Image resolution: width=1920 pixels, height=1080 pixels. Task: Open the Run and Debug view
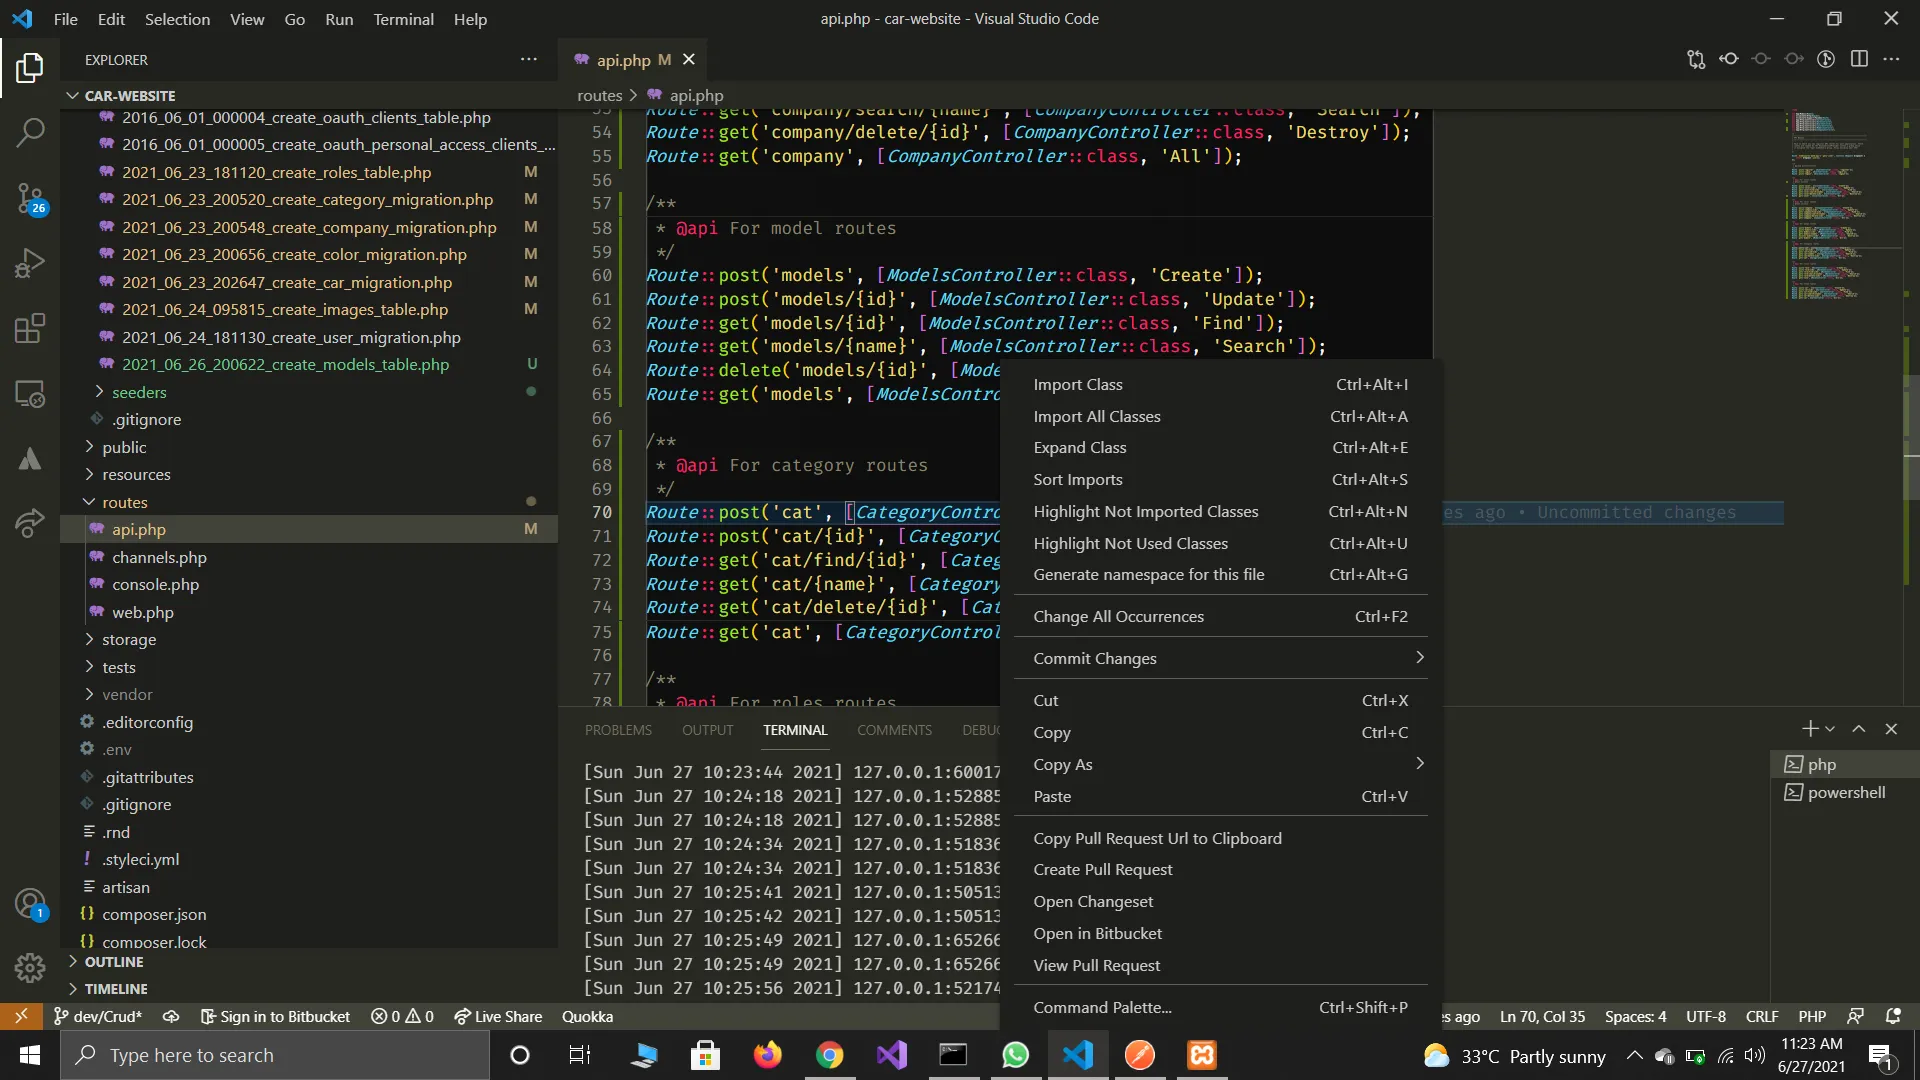point(30,263)
